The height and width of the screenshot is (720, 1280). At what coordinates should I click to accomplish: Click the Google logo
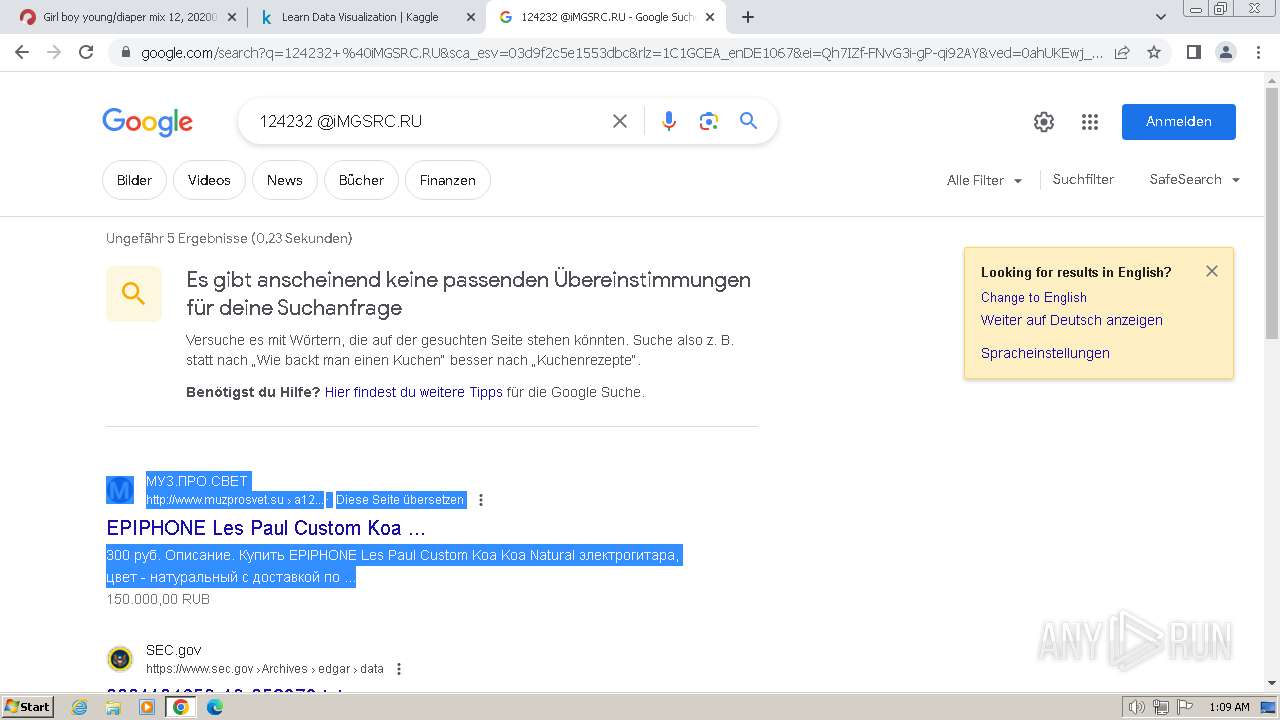(147, 122)
